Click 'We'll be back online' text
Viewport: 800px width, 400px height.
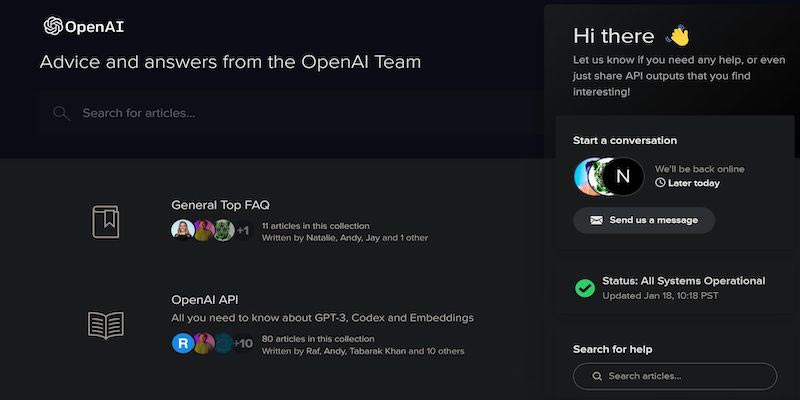699,169
